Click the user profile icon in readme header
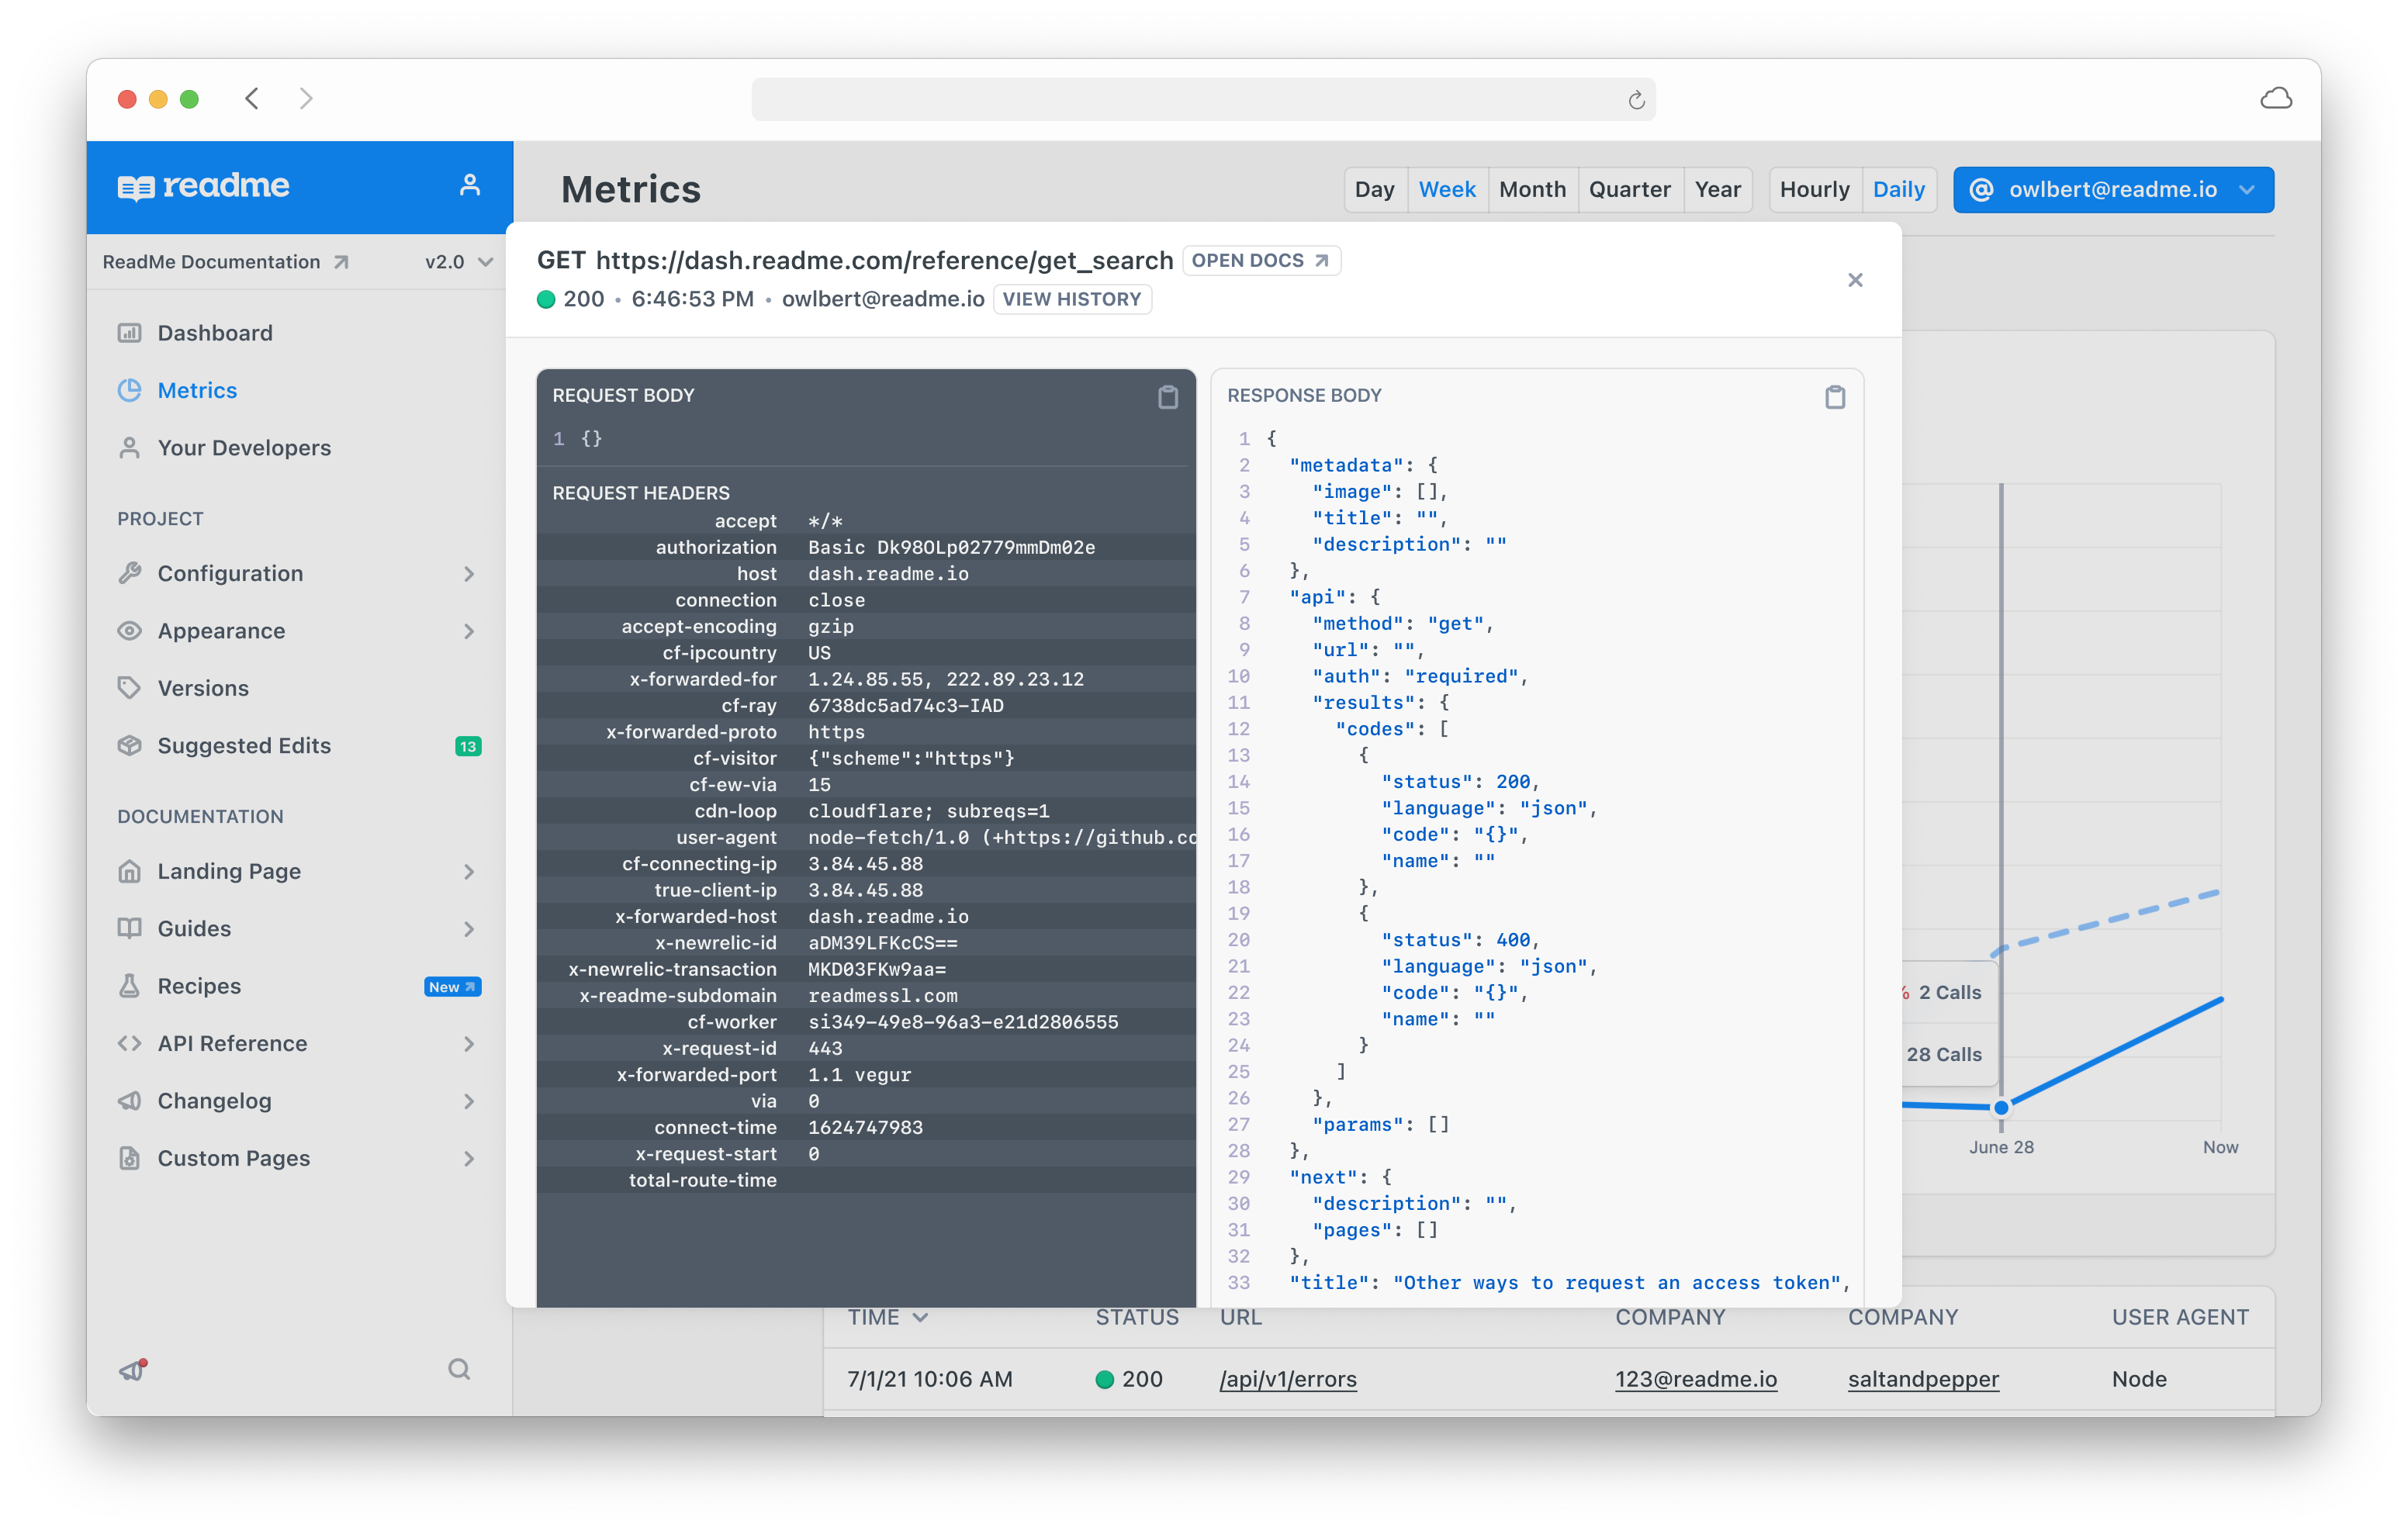Image resolution: width=2408 pixels, height=1531 pixels. [470, 185]
